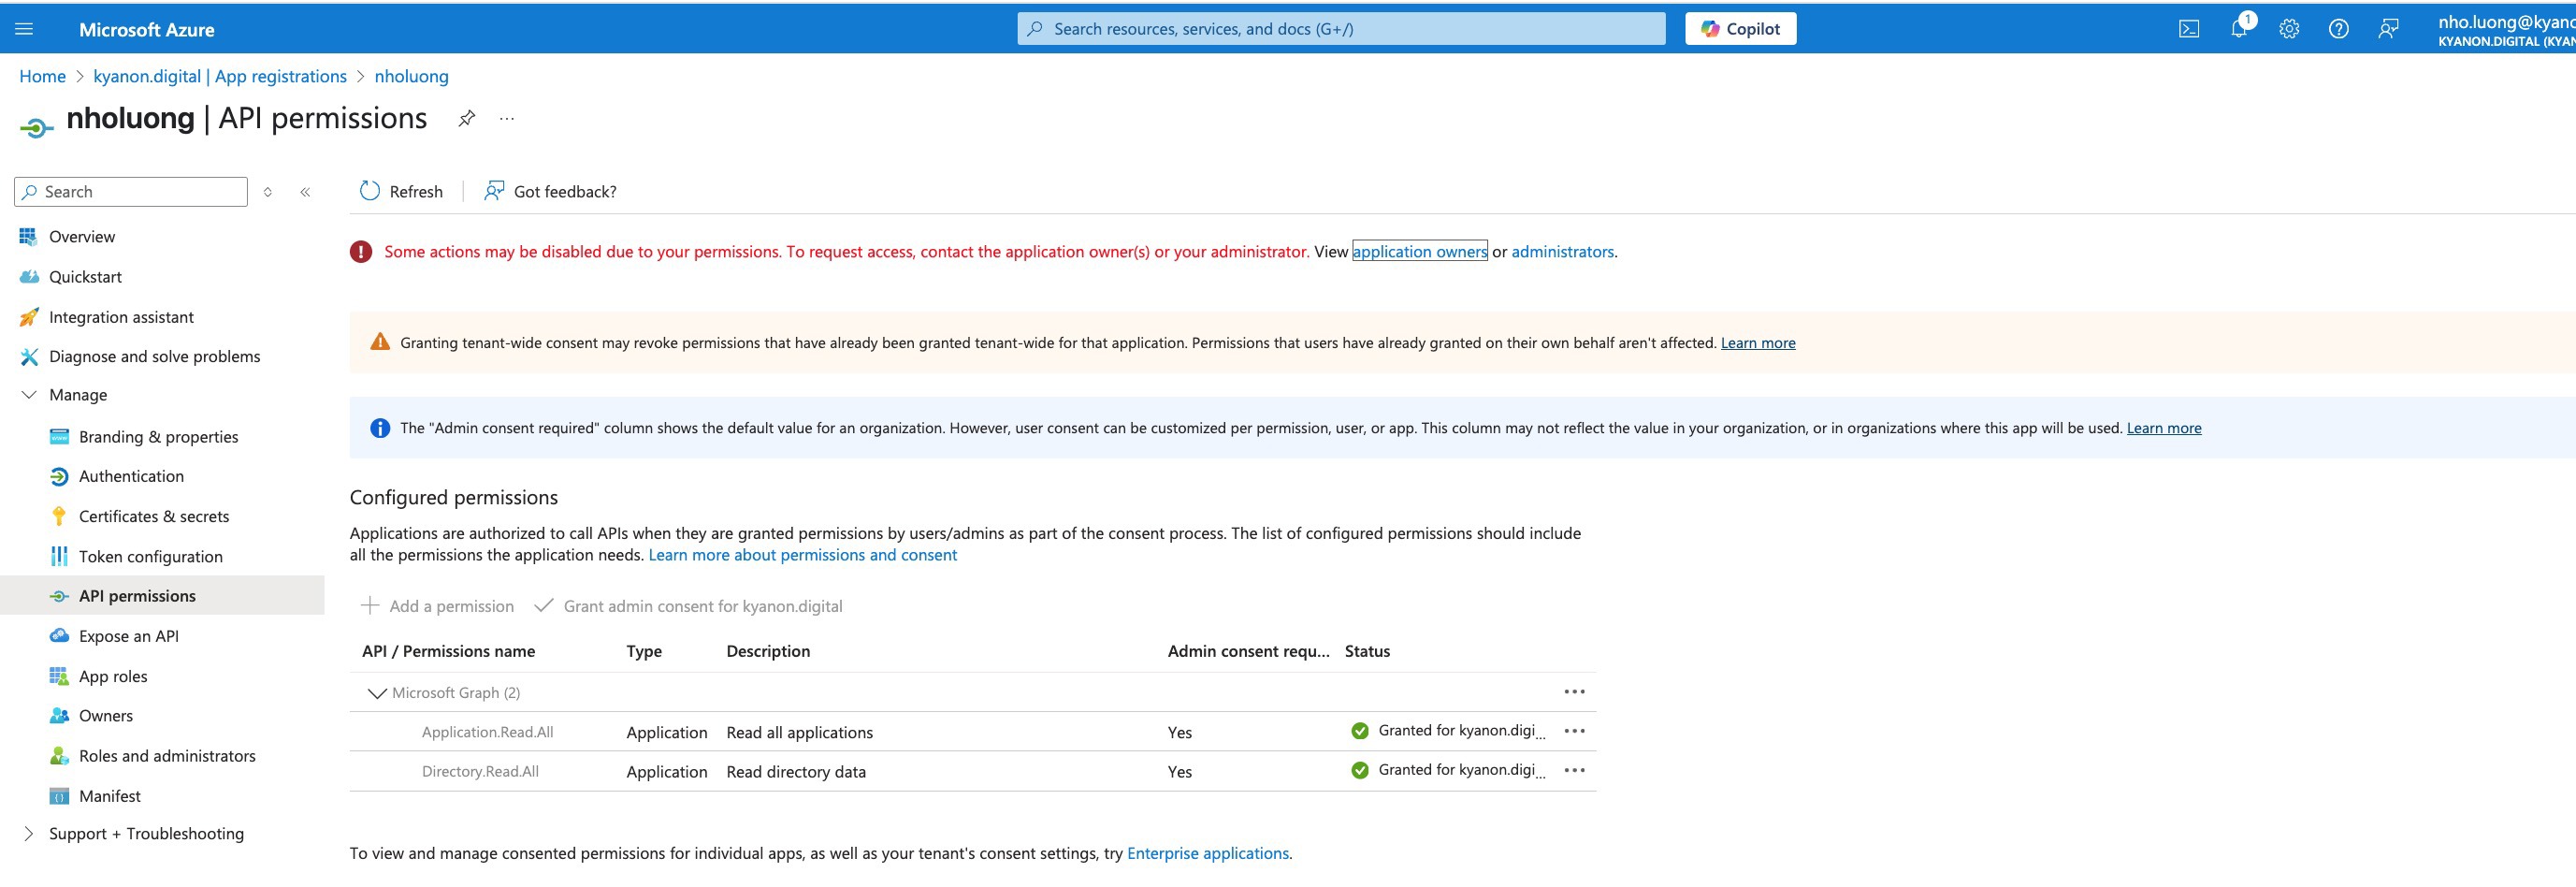Click Add a permission

[437, 606]
